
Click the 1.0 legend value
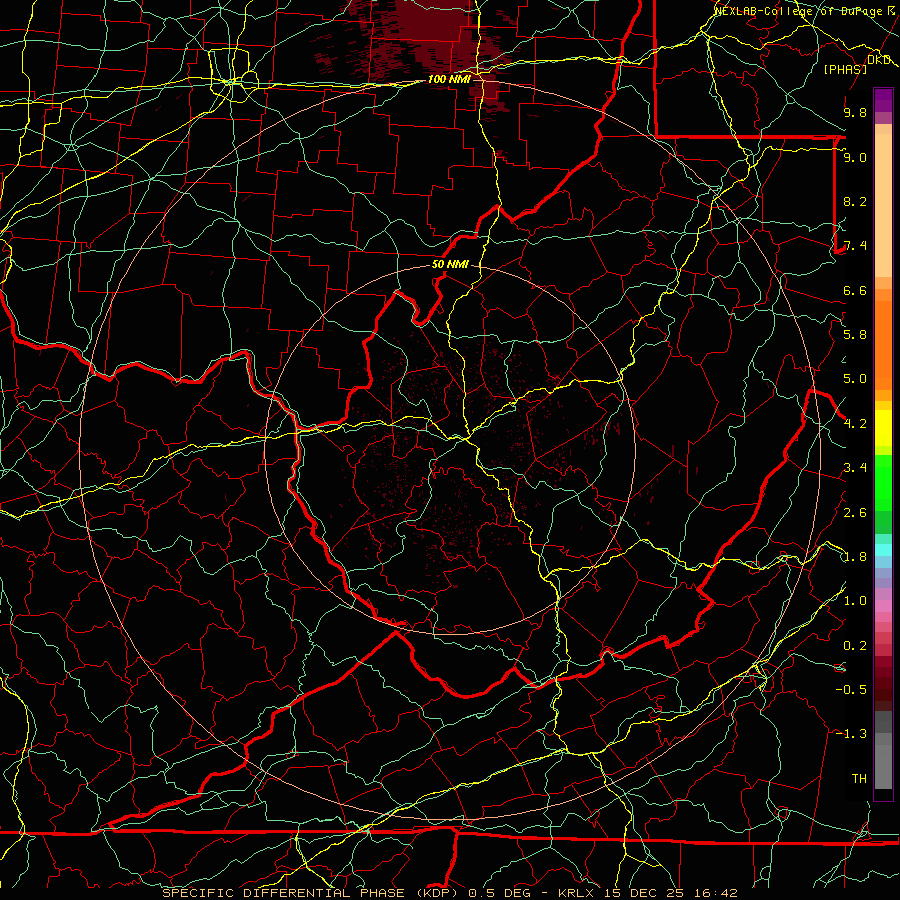(x=855, y=601)
